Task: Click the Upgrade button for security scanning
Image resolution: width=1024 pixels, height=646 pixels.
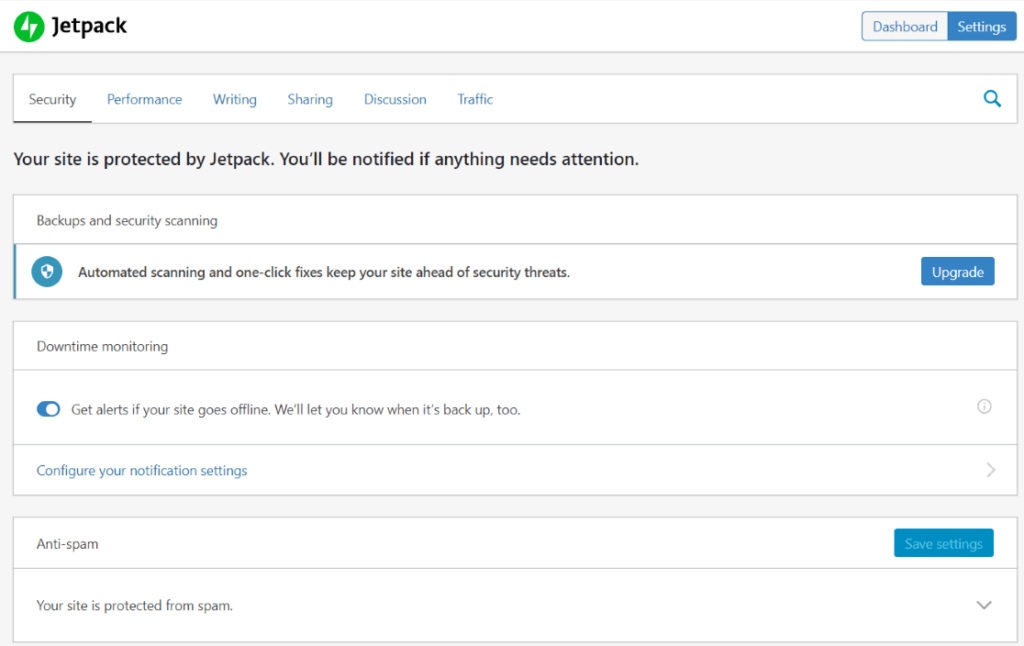Action: [957, 271]
